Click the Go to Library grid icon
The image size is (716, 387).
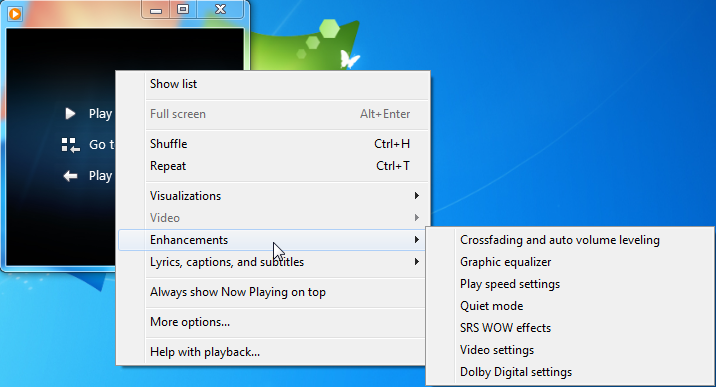click(71, 145)
